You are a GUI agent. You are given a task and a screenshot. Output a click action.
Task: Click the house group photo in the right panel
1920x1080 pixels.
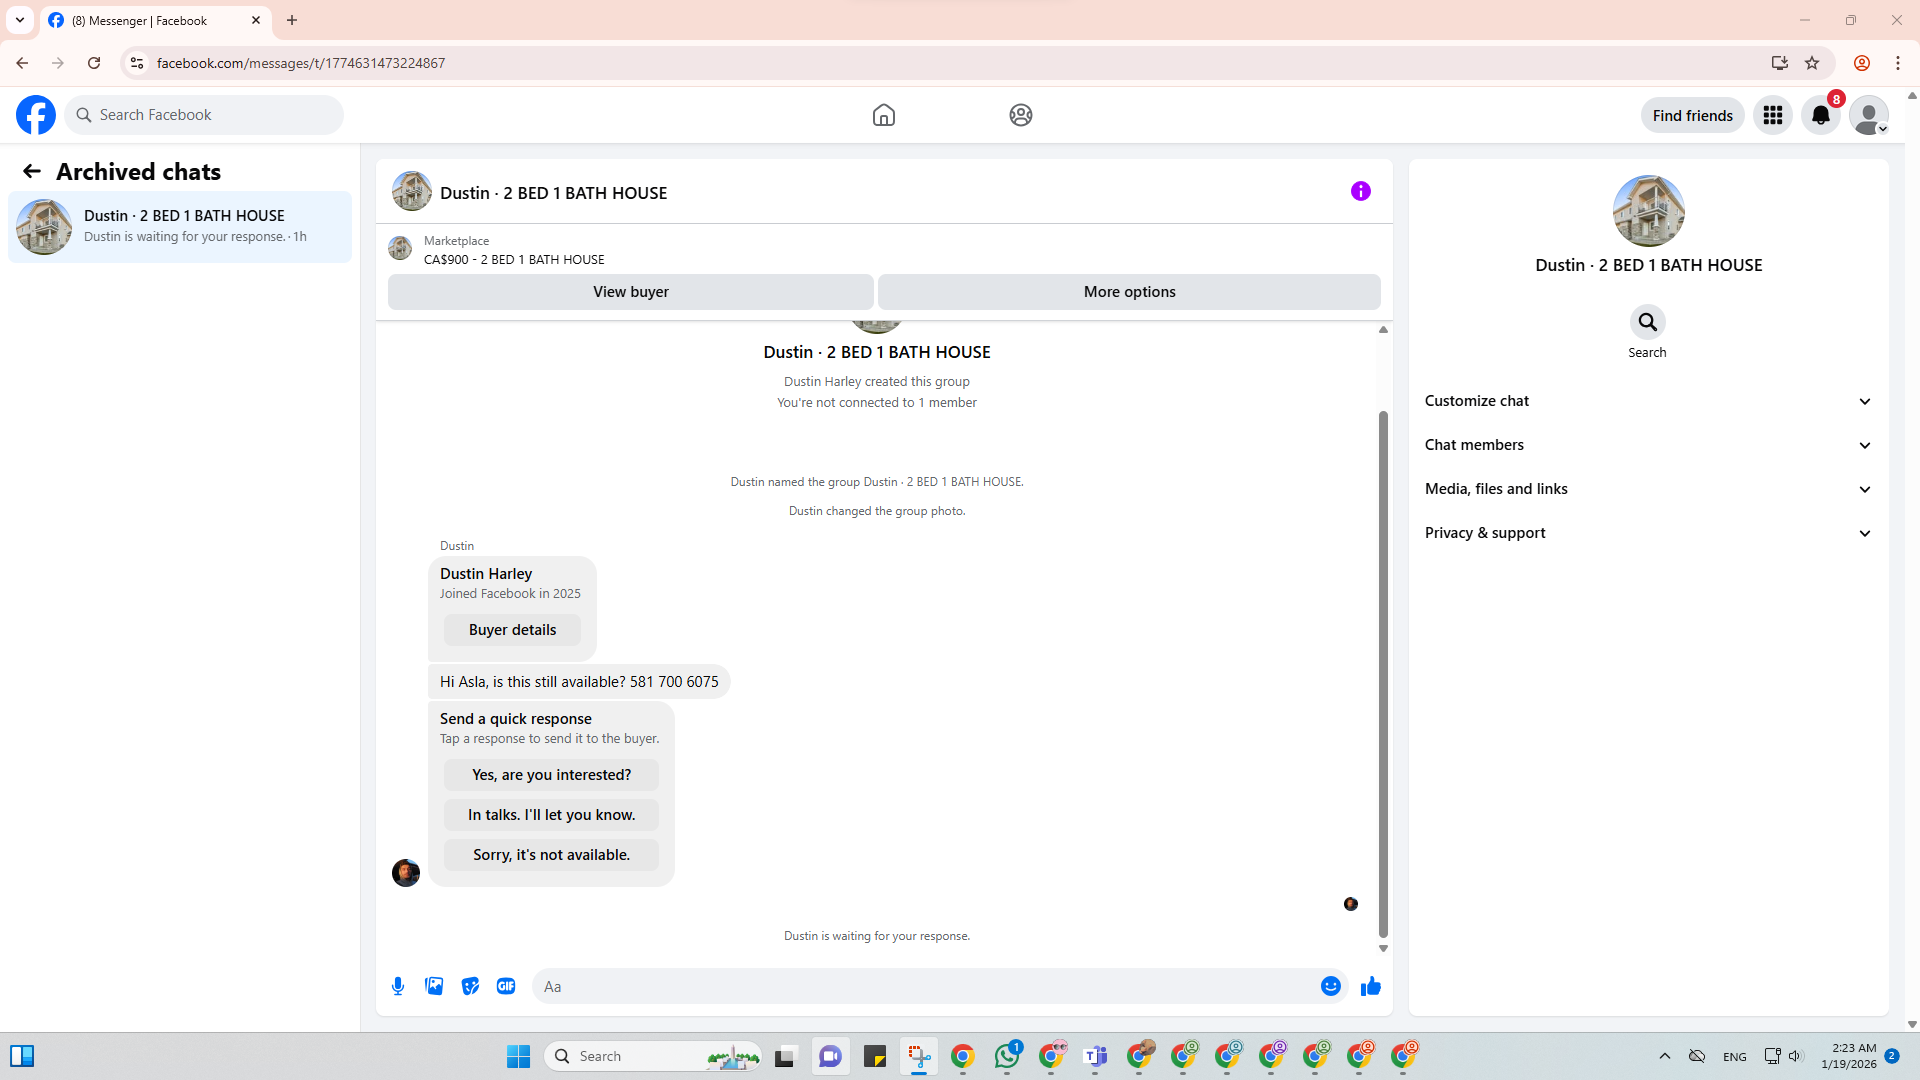point(1648,211)
